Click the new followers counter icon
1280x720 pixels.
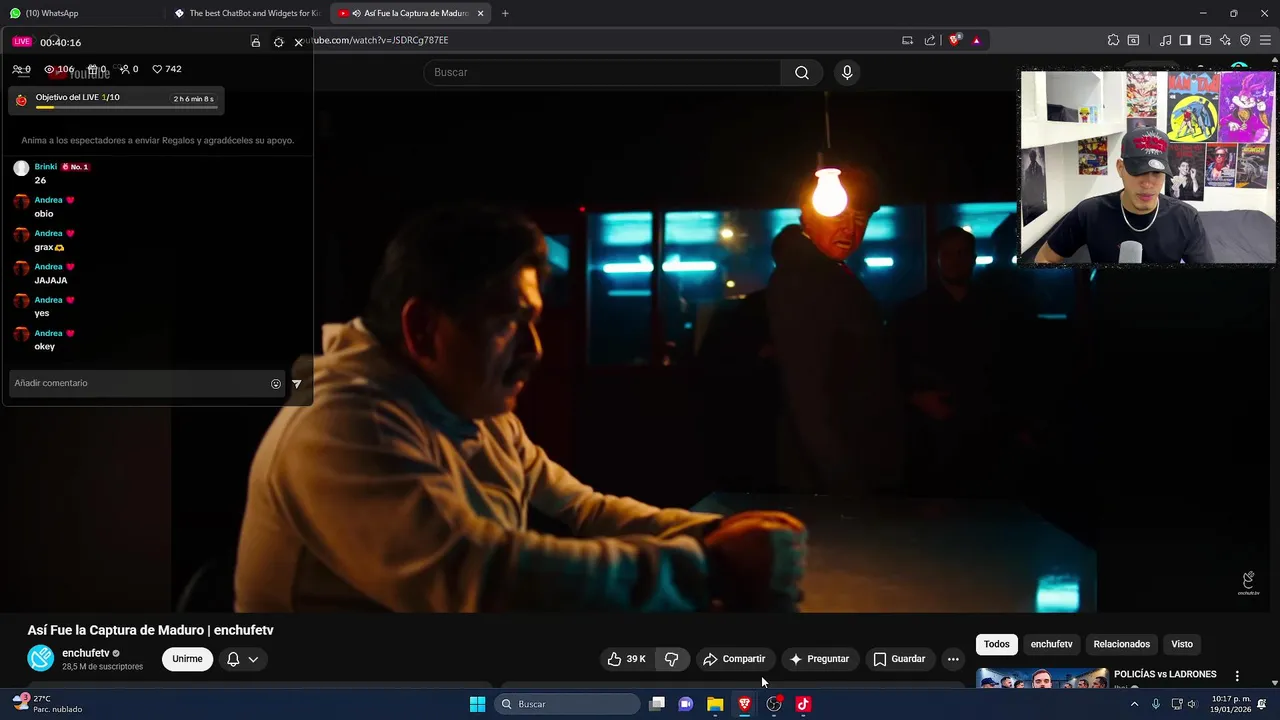pos(124,69)
